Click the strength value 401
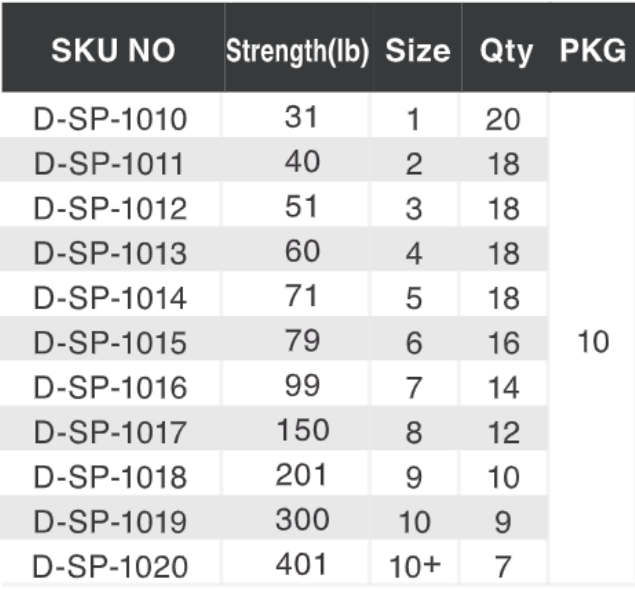 point(300,564)
